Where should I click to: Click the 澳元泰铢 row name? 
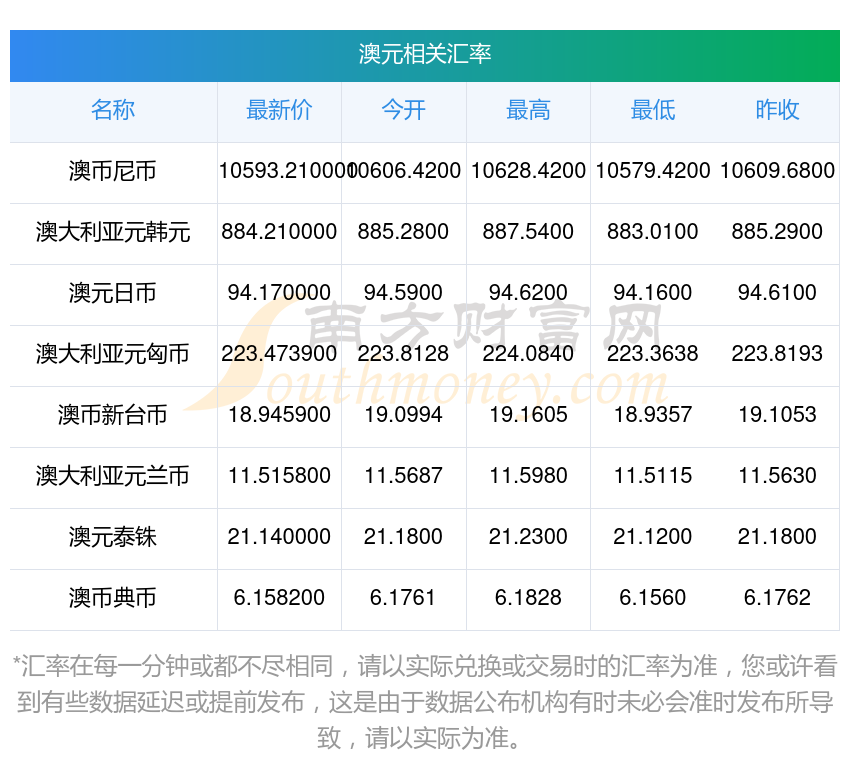pyautogui.click(x=113, y=537)
